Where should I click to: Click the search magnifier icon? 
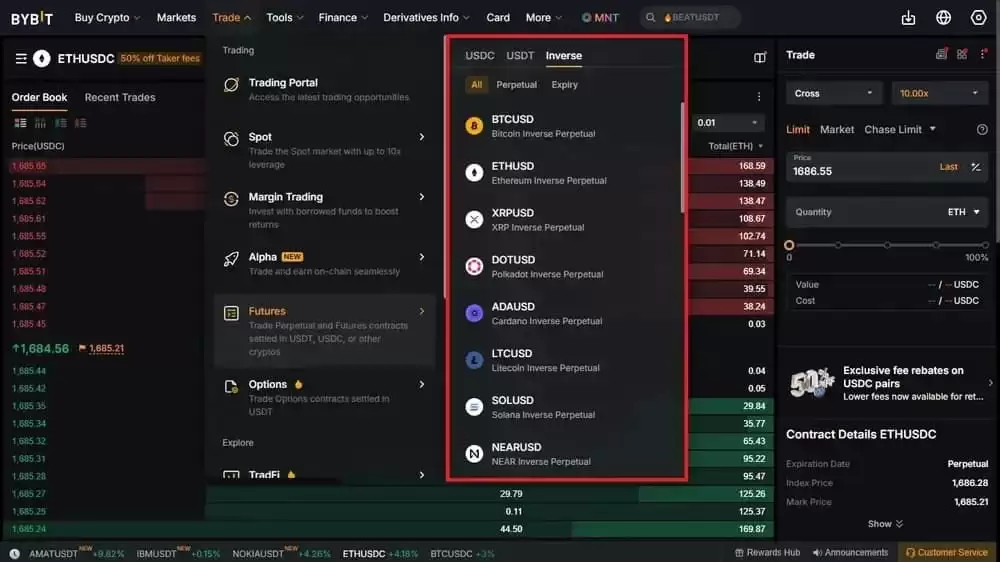click(x=651, y=18)
